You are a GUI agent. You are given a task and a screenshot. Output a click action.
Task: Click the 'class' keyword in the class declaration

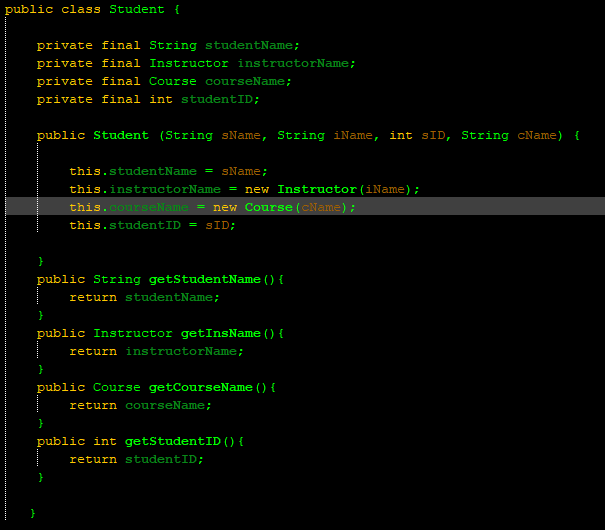tap(81, 9)
